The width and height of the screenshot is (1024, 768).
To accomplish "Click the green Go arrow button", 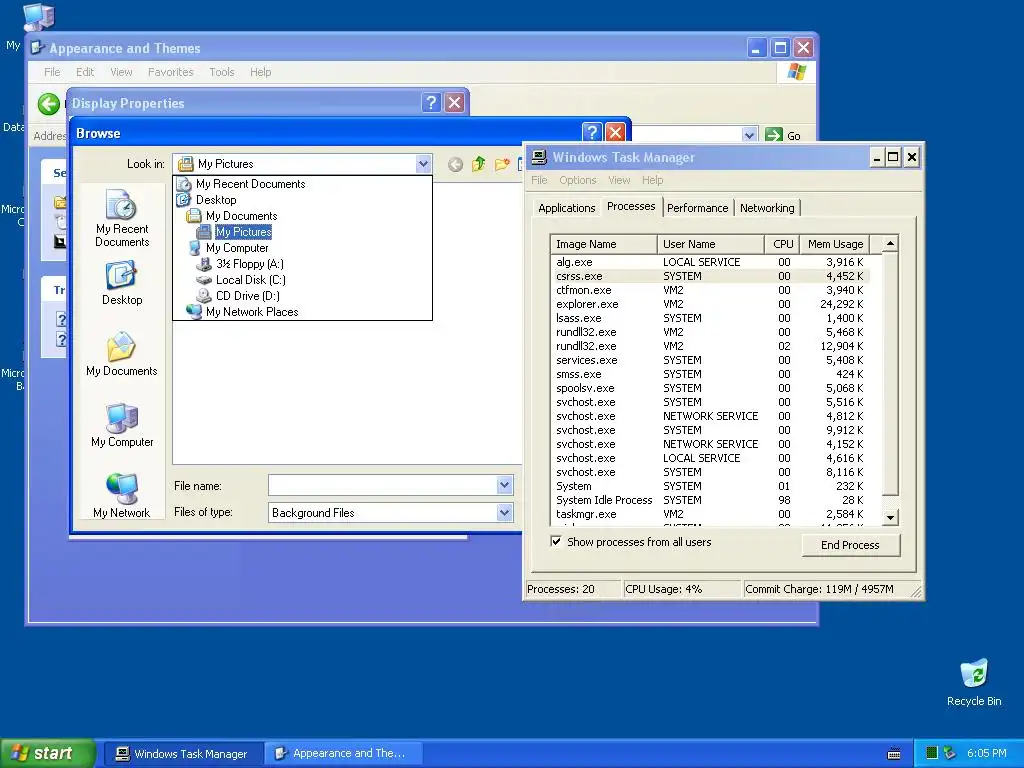I will pos(774,135).
